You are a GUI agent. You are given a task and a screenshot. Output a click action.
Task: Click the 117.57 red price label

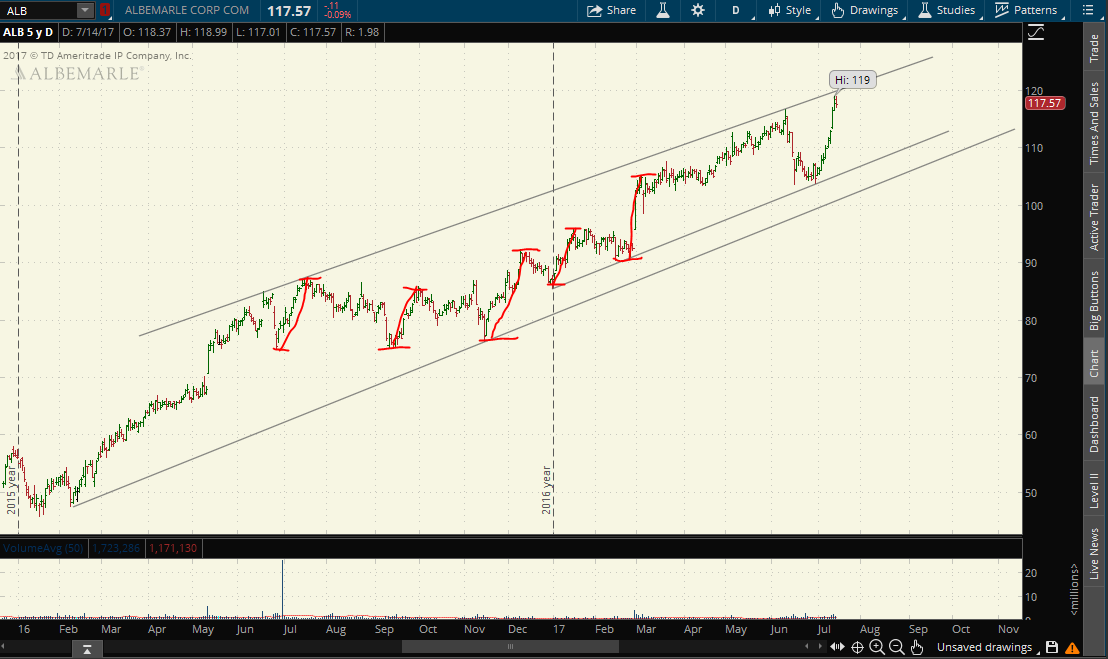tap(1044, 103)
